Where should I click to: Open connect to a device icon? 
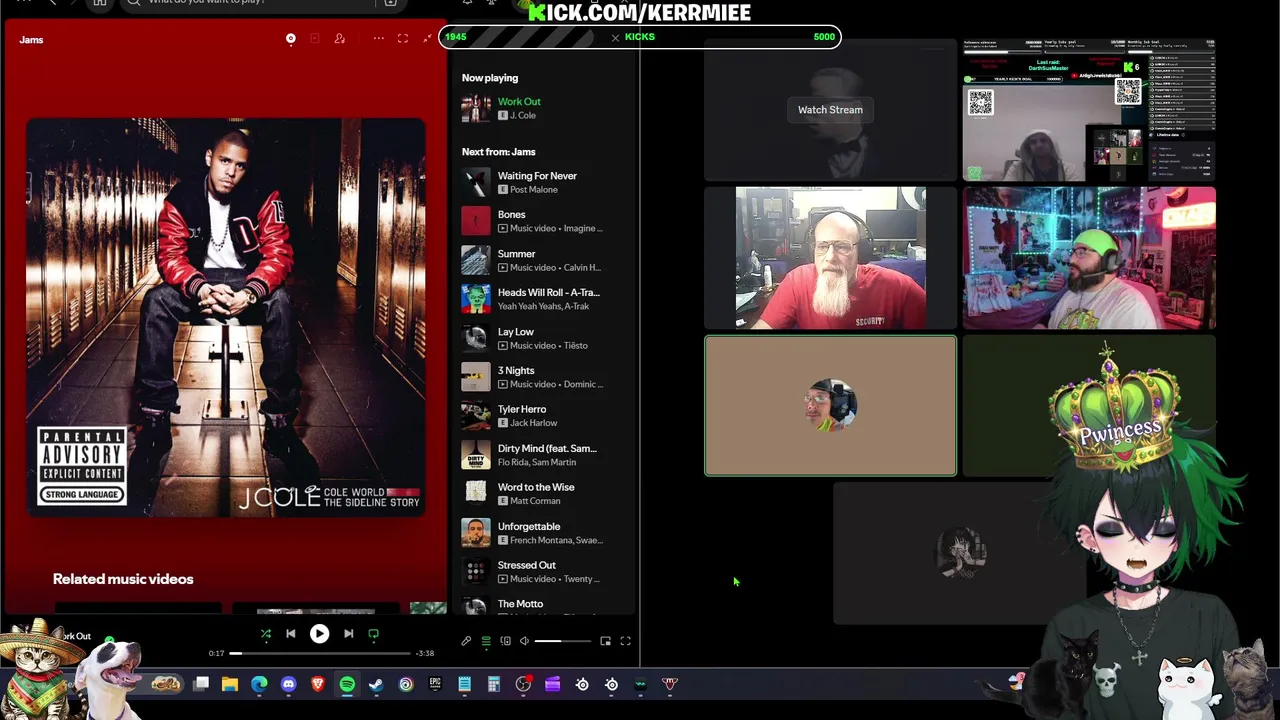coord(505,641)
